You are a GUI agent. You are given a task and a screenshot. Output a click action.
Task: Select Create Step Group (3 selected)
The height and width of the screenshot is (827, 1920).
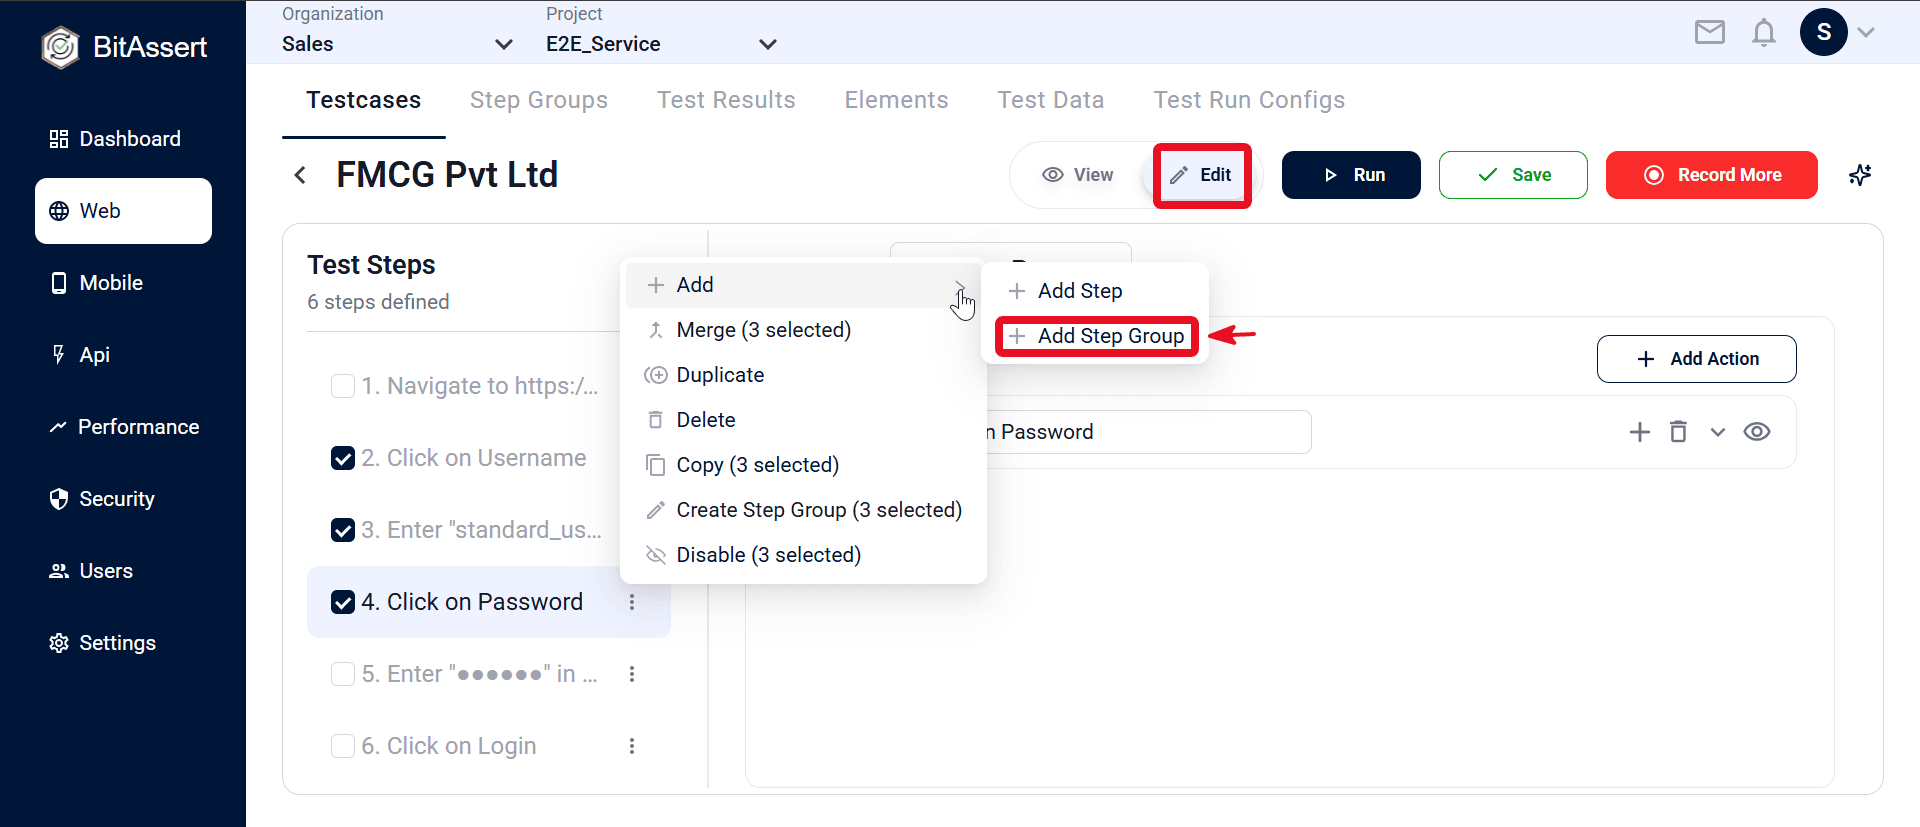click(x=803, y=510)
